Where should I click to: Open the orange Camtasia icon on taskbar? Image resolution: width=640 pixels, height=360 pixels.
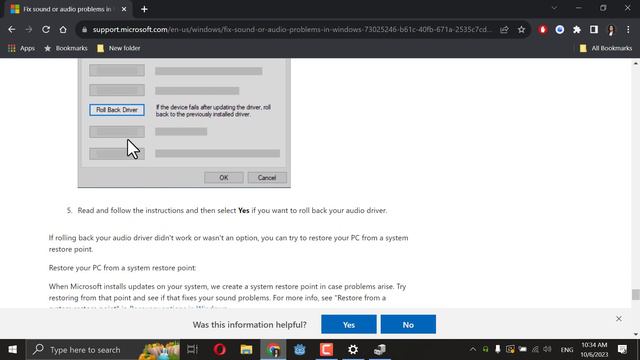pyautogui.click(x=326, y=350)
